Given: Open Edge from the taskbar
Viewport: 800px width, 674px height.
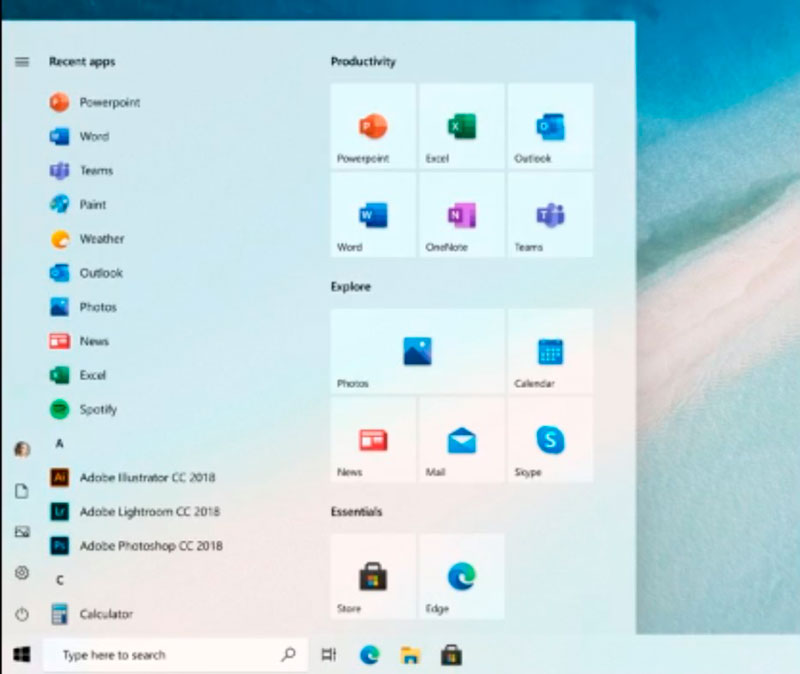Looking at the screenshot, I should [x=369, y=655].
